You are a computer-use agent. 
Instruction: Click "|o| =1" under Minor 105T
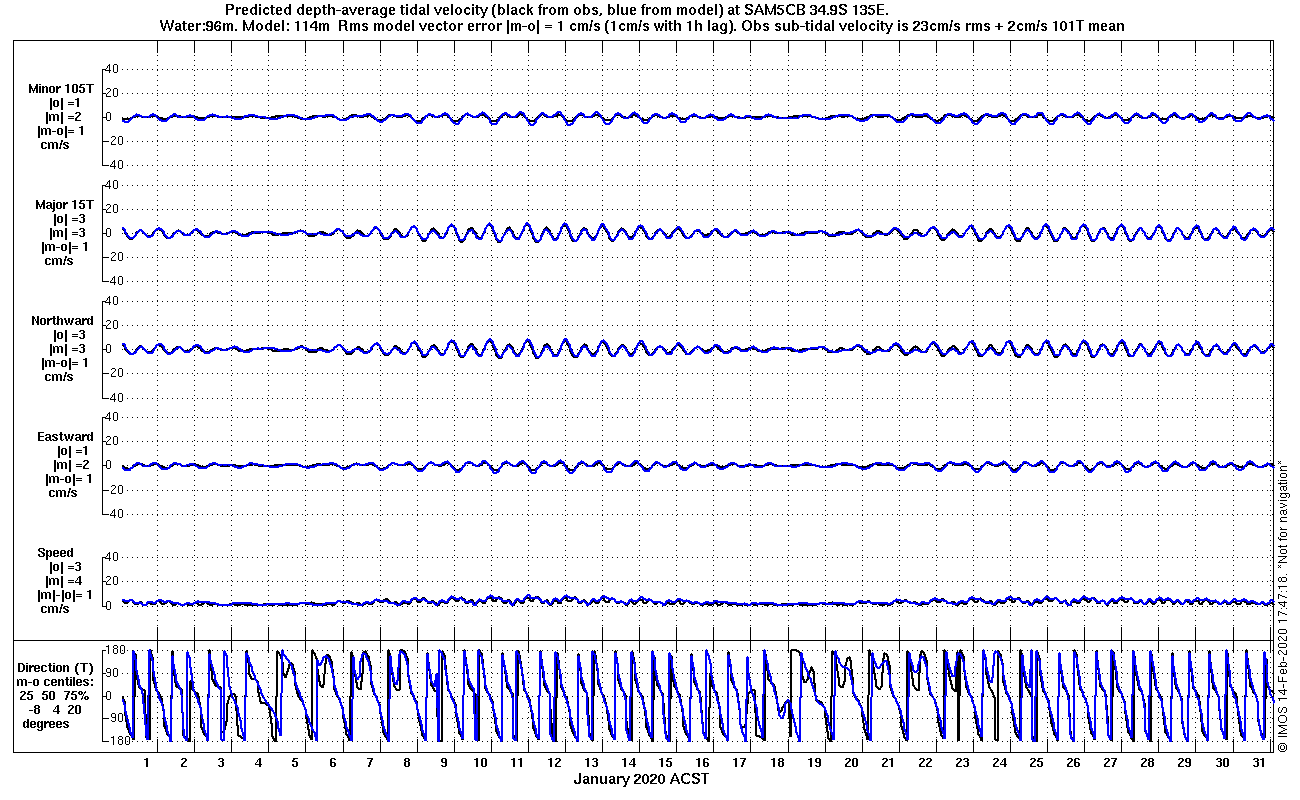point(63,103)
